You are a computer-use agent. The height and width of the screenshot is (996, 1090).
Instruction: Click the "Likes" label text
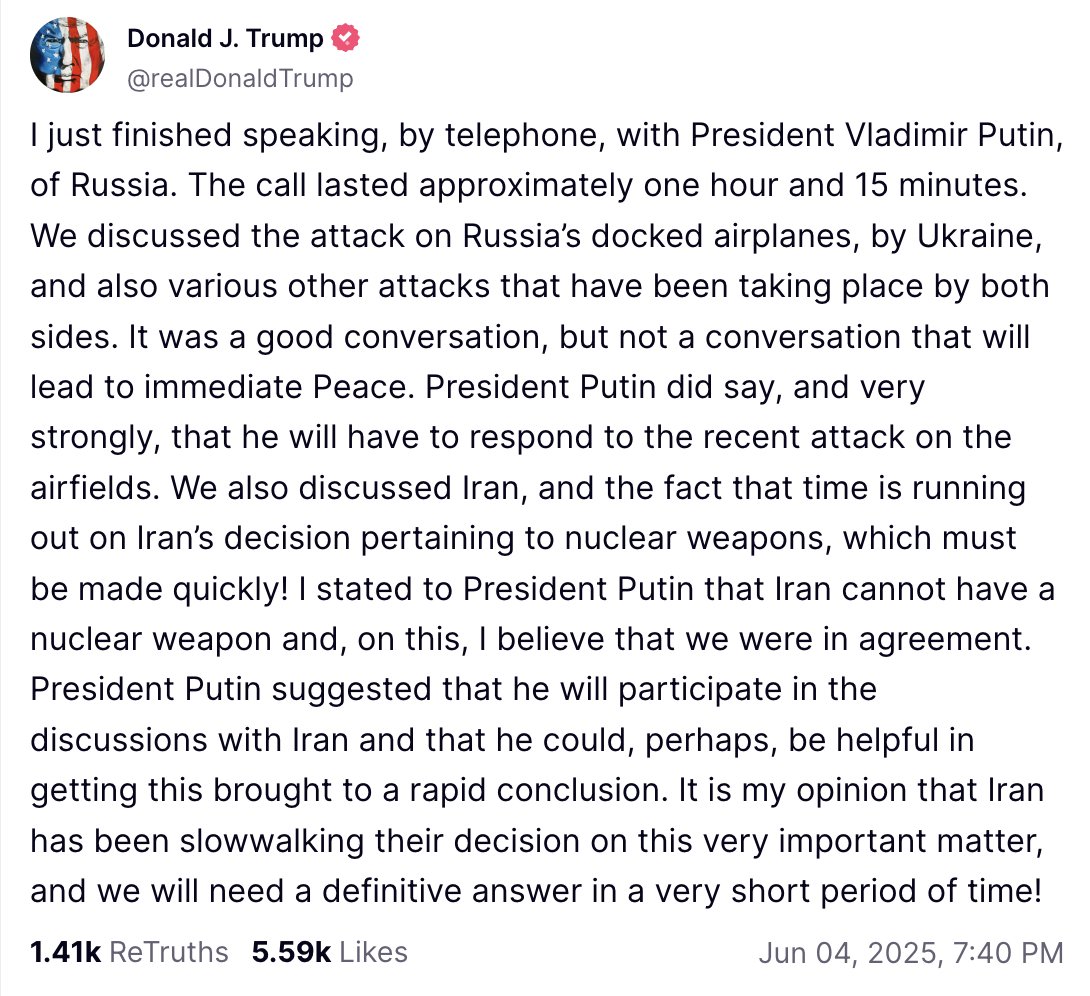(x=372, y=951)
